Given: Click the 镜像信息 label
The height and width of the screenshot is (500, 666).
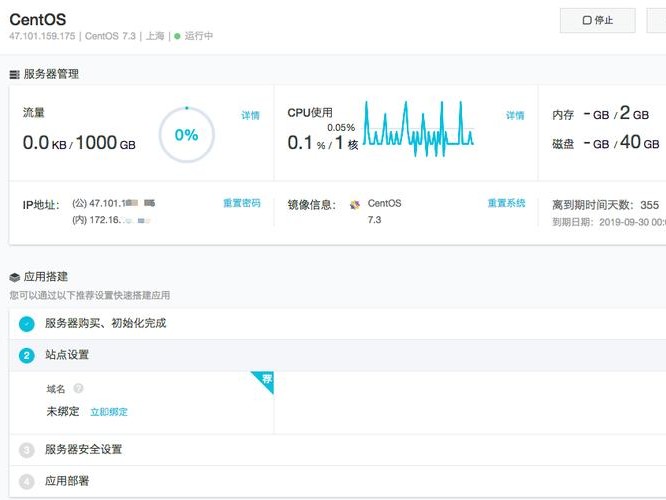Looking at the screenshot, I should click(312, 205).
